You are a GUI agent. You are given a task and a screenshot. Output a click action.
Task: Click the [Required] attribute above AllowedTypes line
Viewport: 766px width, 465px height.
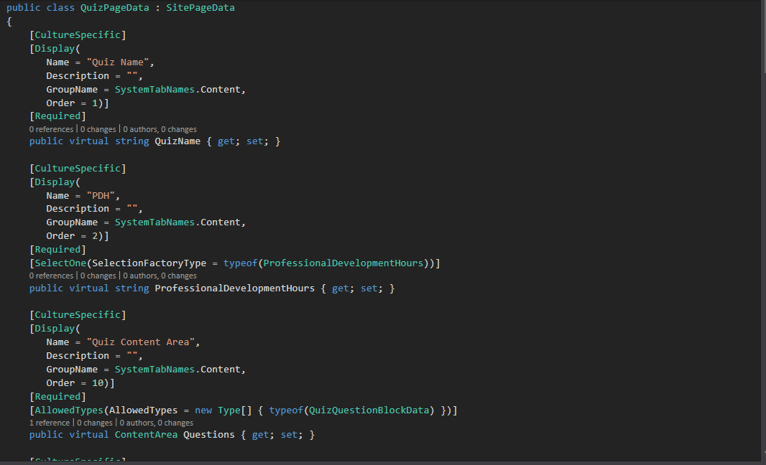(57, 397)
